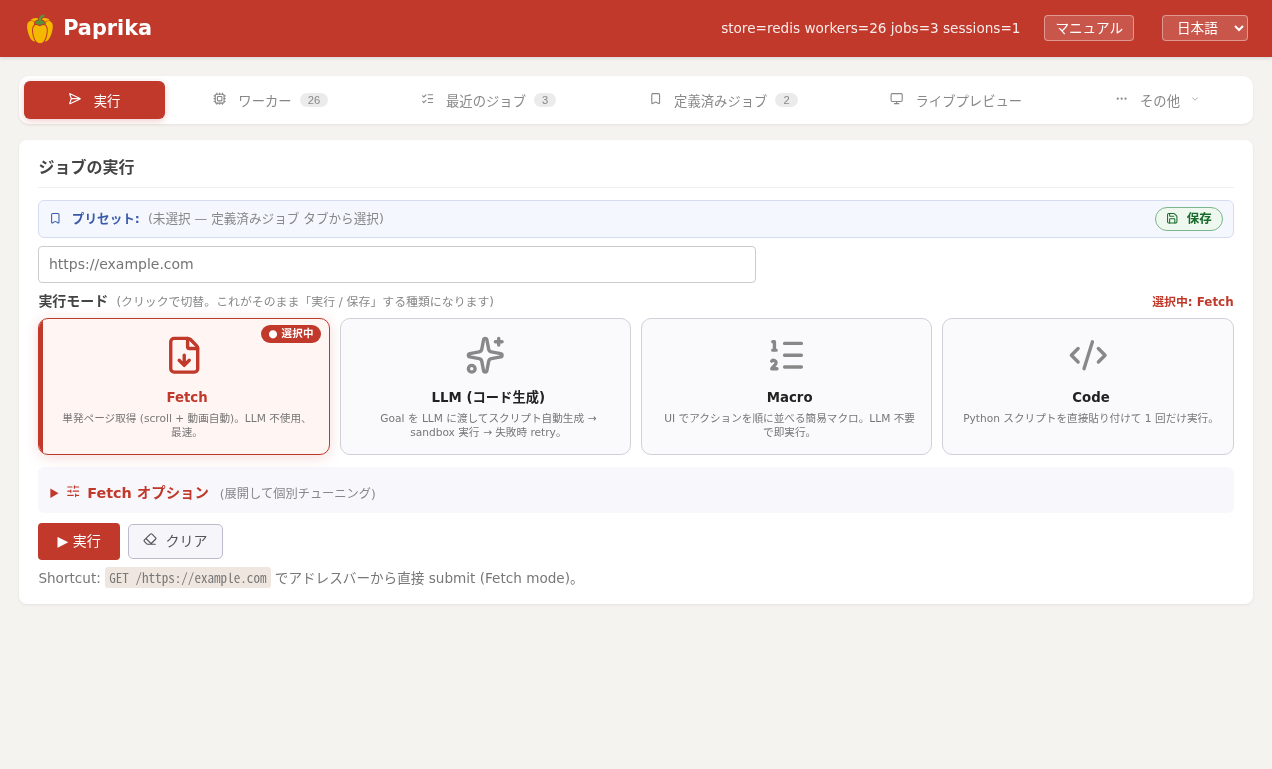Image resolution: width=1272 pixels, height=769 pixels.
Task: Save preset with the 保存 button
Action: pyautogui.click(x=1189, y=219)
